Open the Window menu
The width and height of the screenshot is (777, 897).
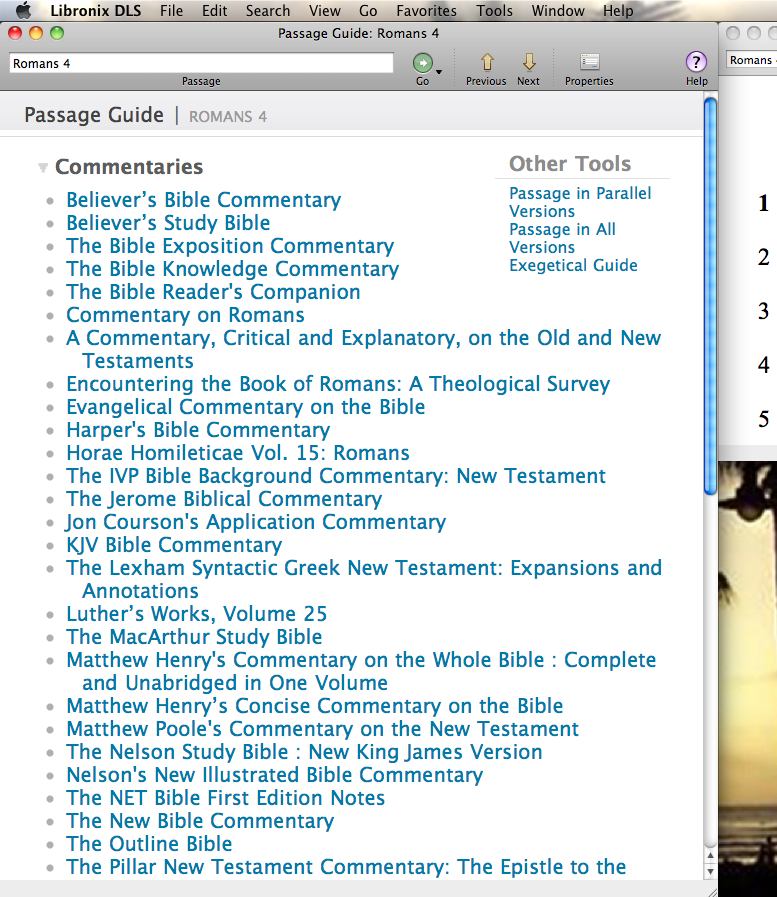point(558,10)
